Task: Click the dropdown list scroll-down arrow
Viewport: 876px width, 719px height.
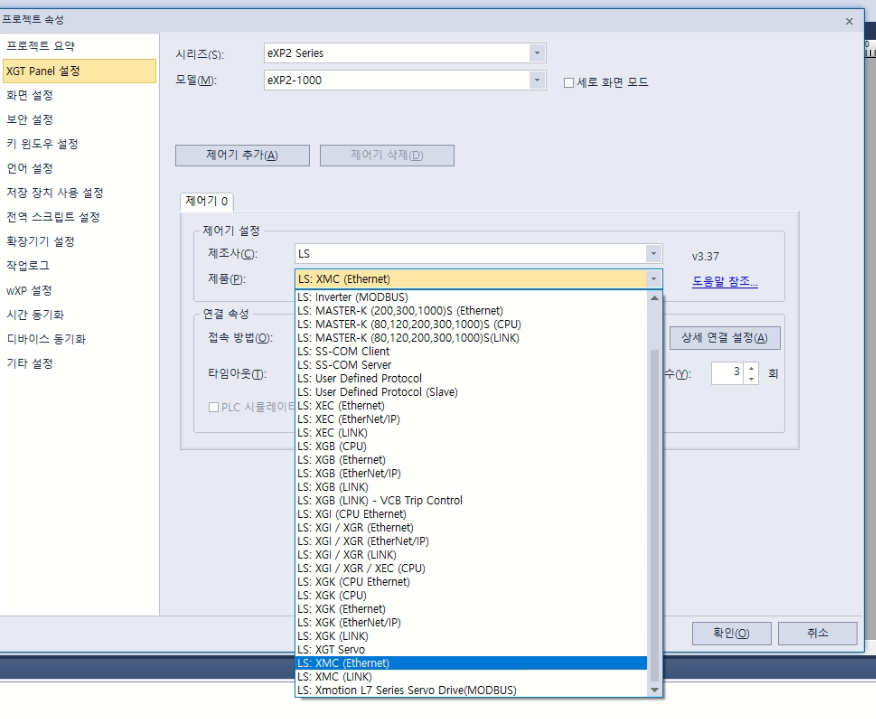Action: pos(654,691)
